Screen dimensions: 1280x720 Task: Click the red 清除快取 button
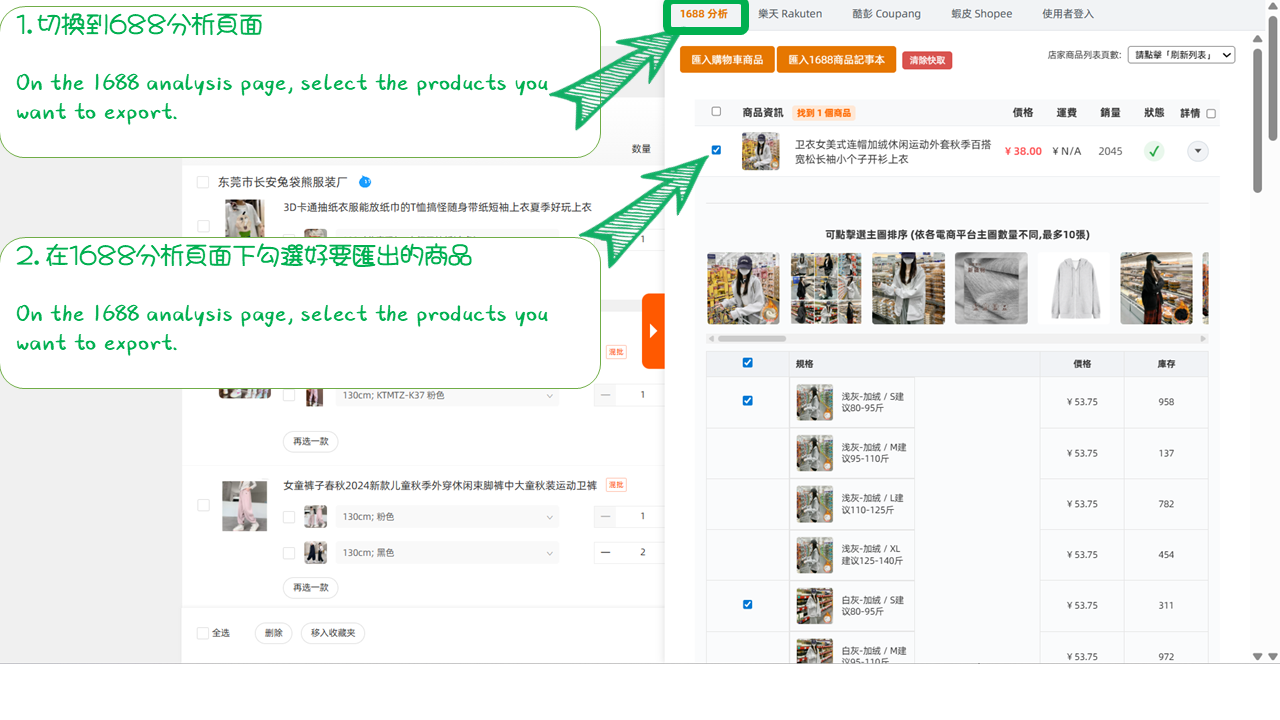click(926, 60)
